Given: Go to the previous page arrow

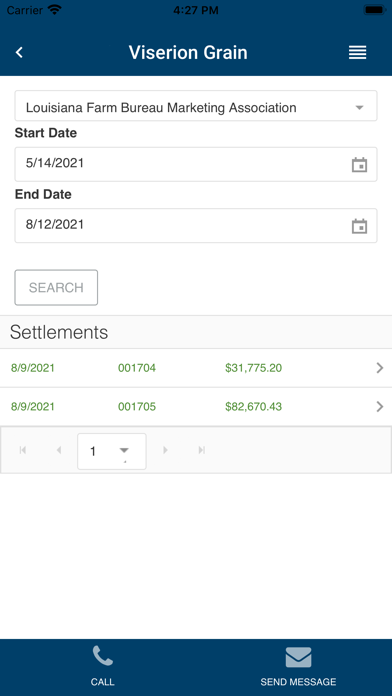Looking at the screenshot, I should [59, 451].
